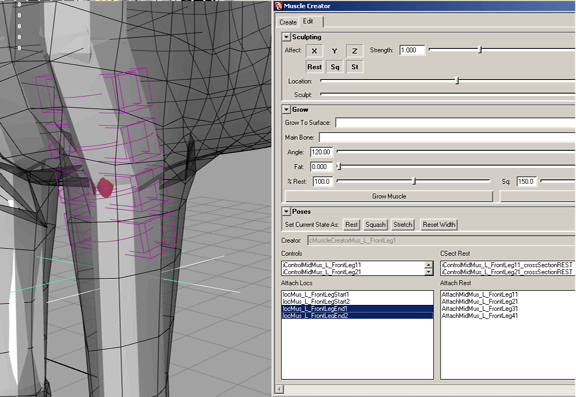Click the horizontal scrollbar left arrow

280,389
